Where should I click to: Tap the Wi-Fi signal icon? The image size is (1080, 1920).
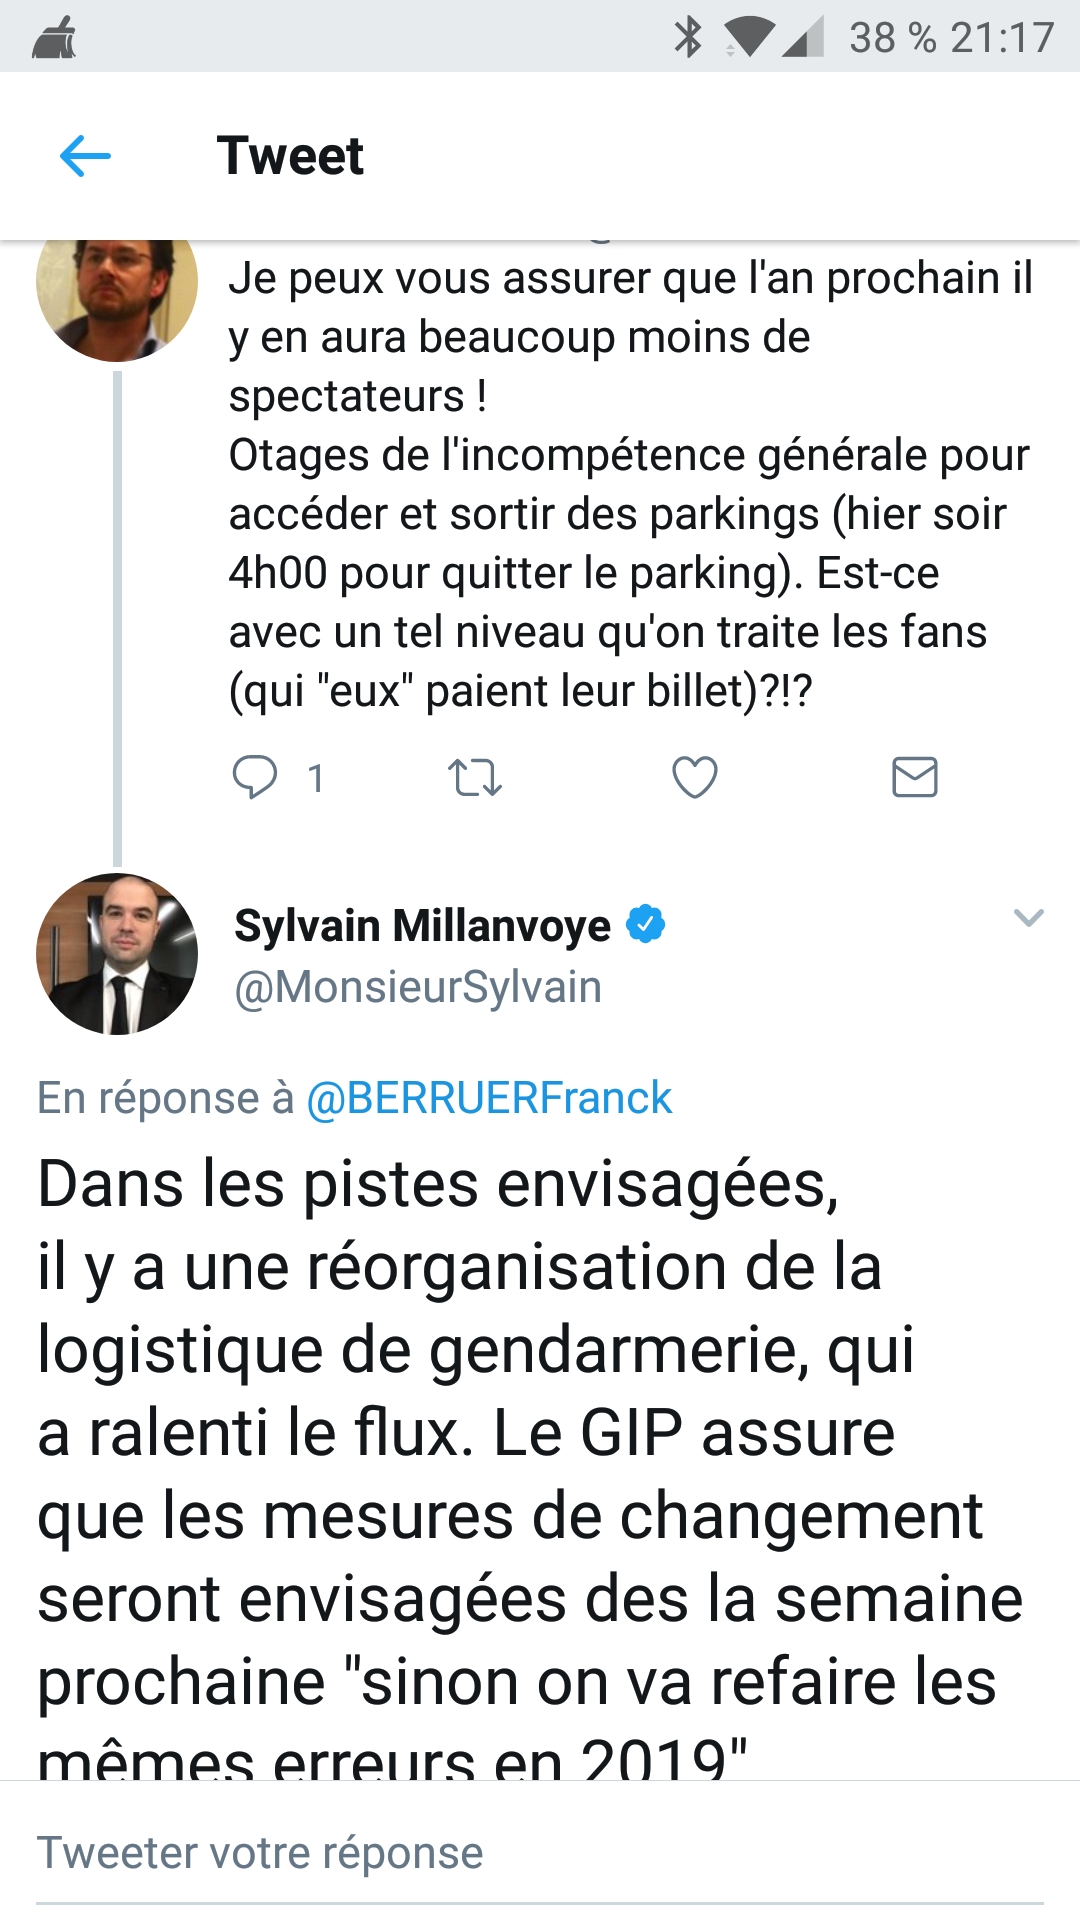click(x=748, y=38)
